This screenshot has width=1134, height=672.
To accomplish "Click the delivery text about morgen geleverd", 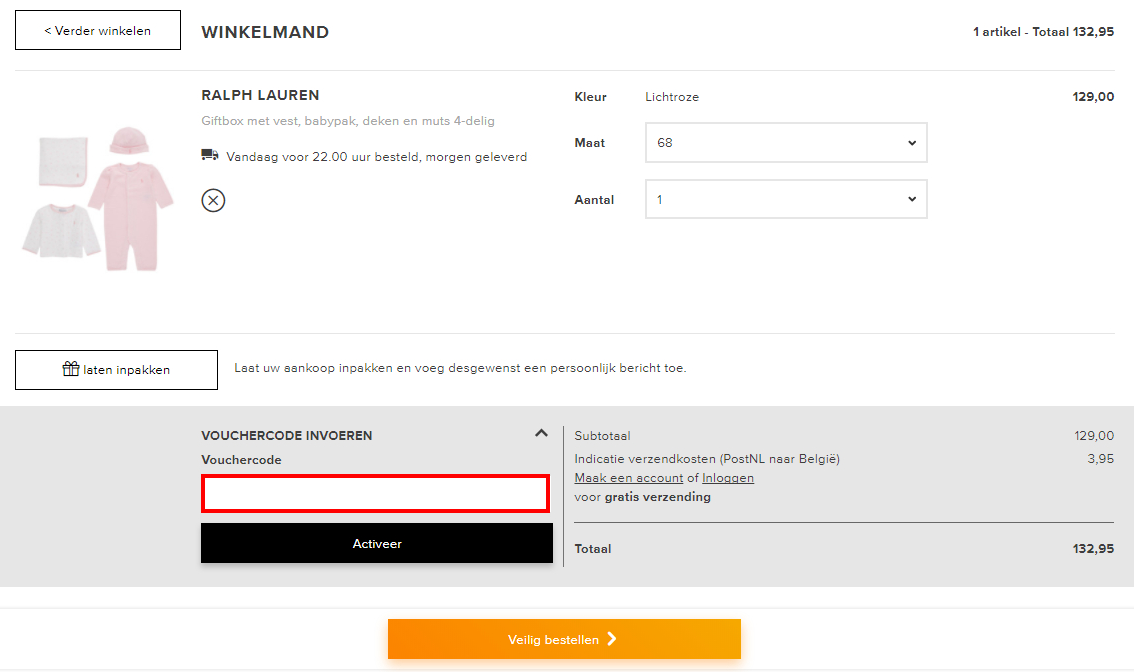I will (x=376, y=157).
